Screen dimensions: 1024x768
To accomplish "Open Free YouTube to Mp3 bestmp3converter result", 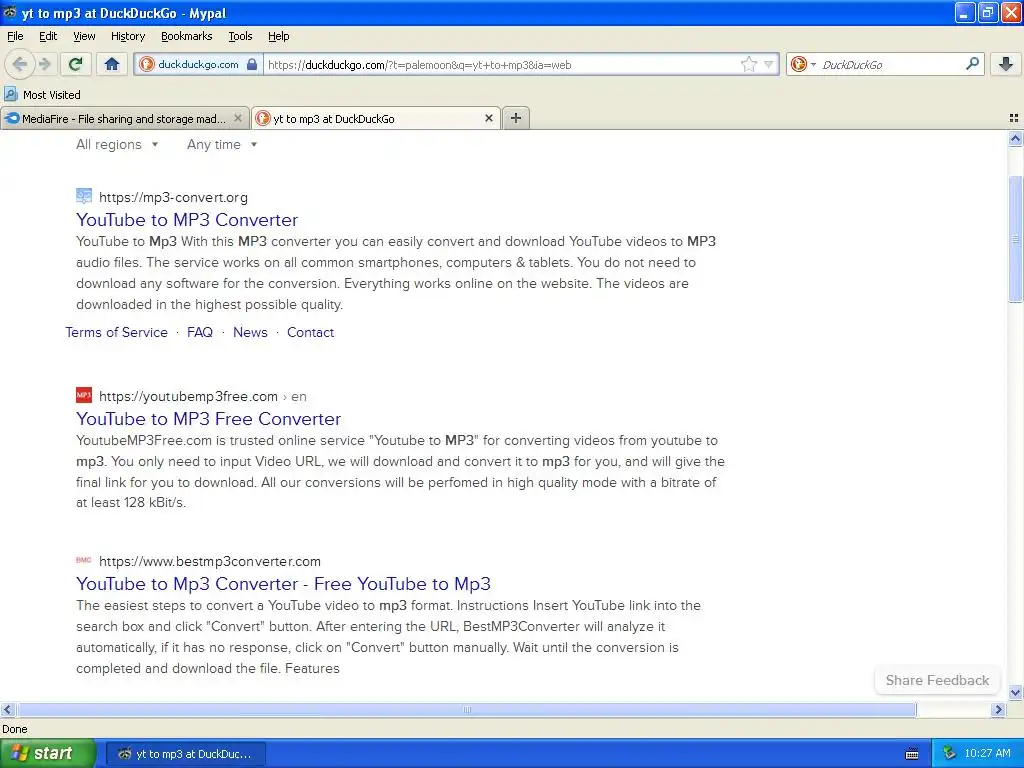I will pyautogui.click(x=283, y=584).
